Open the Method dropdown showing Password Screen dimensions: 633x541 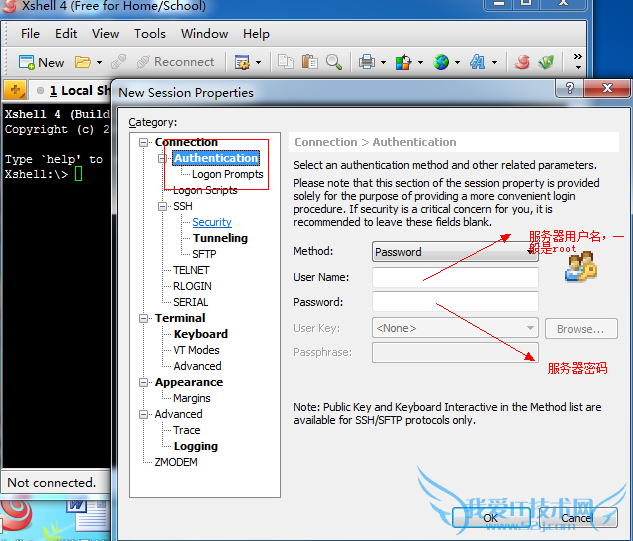[455, 252]
